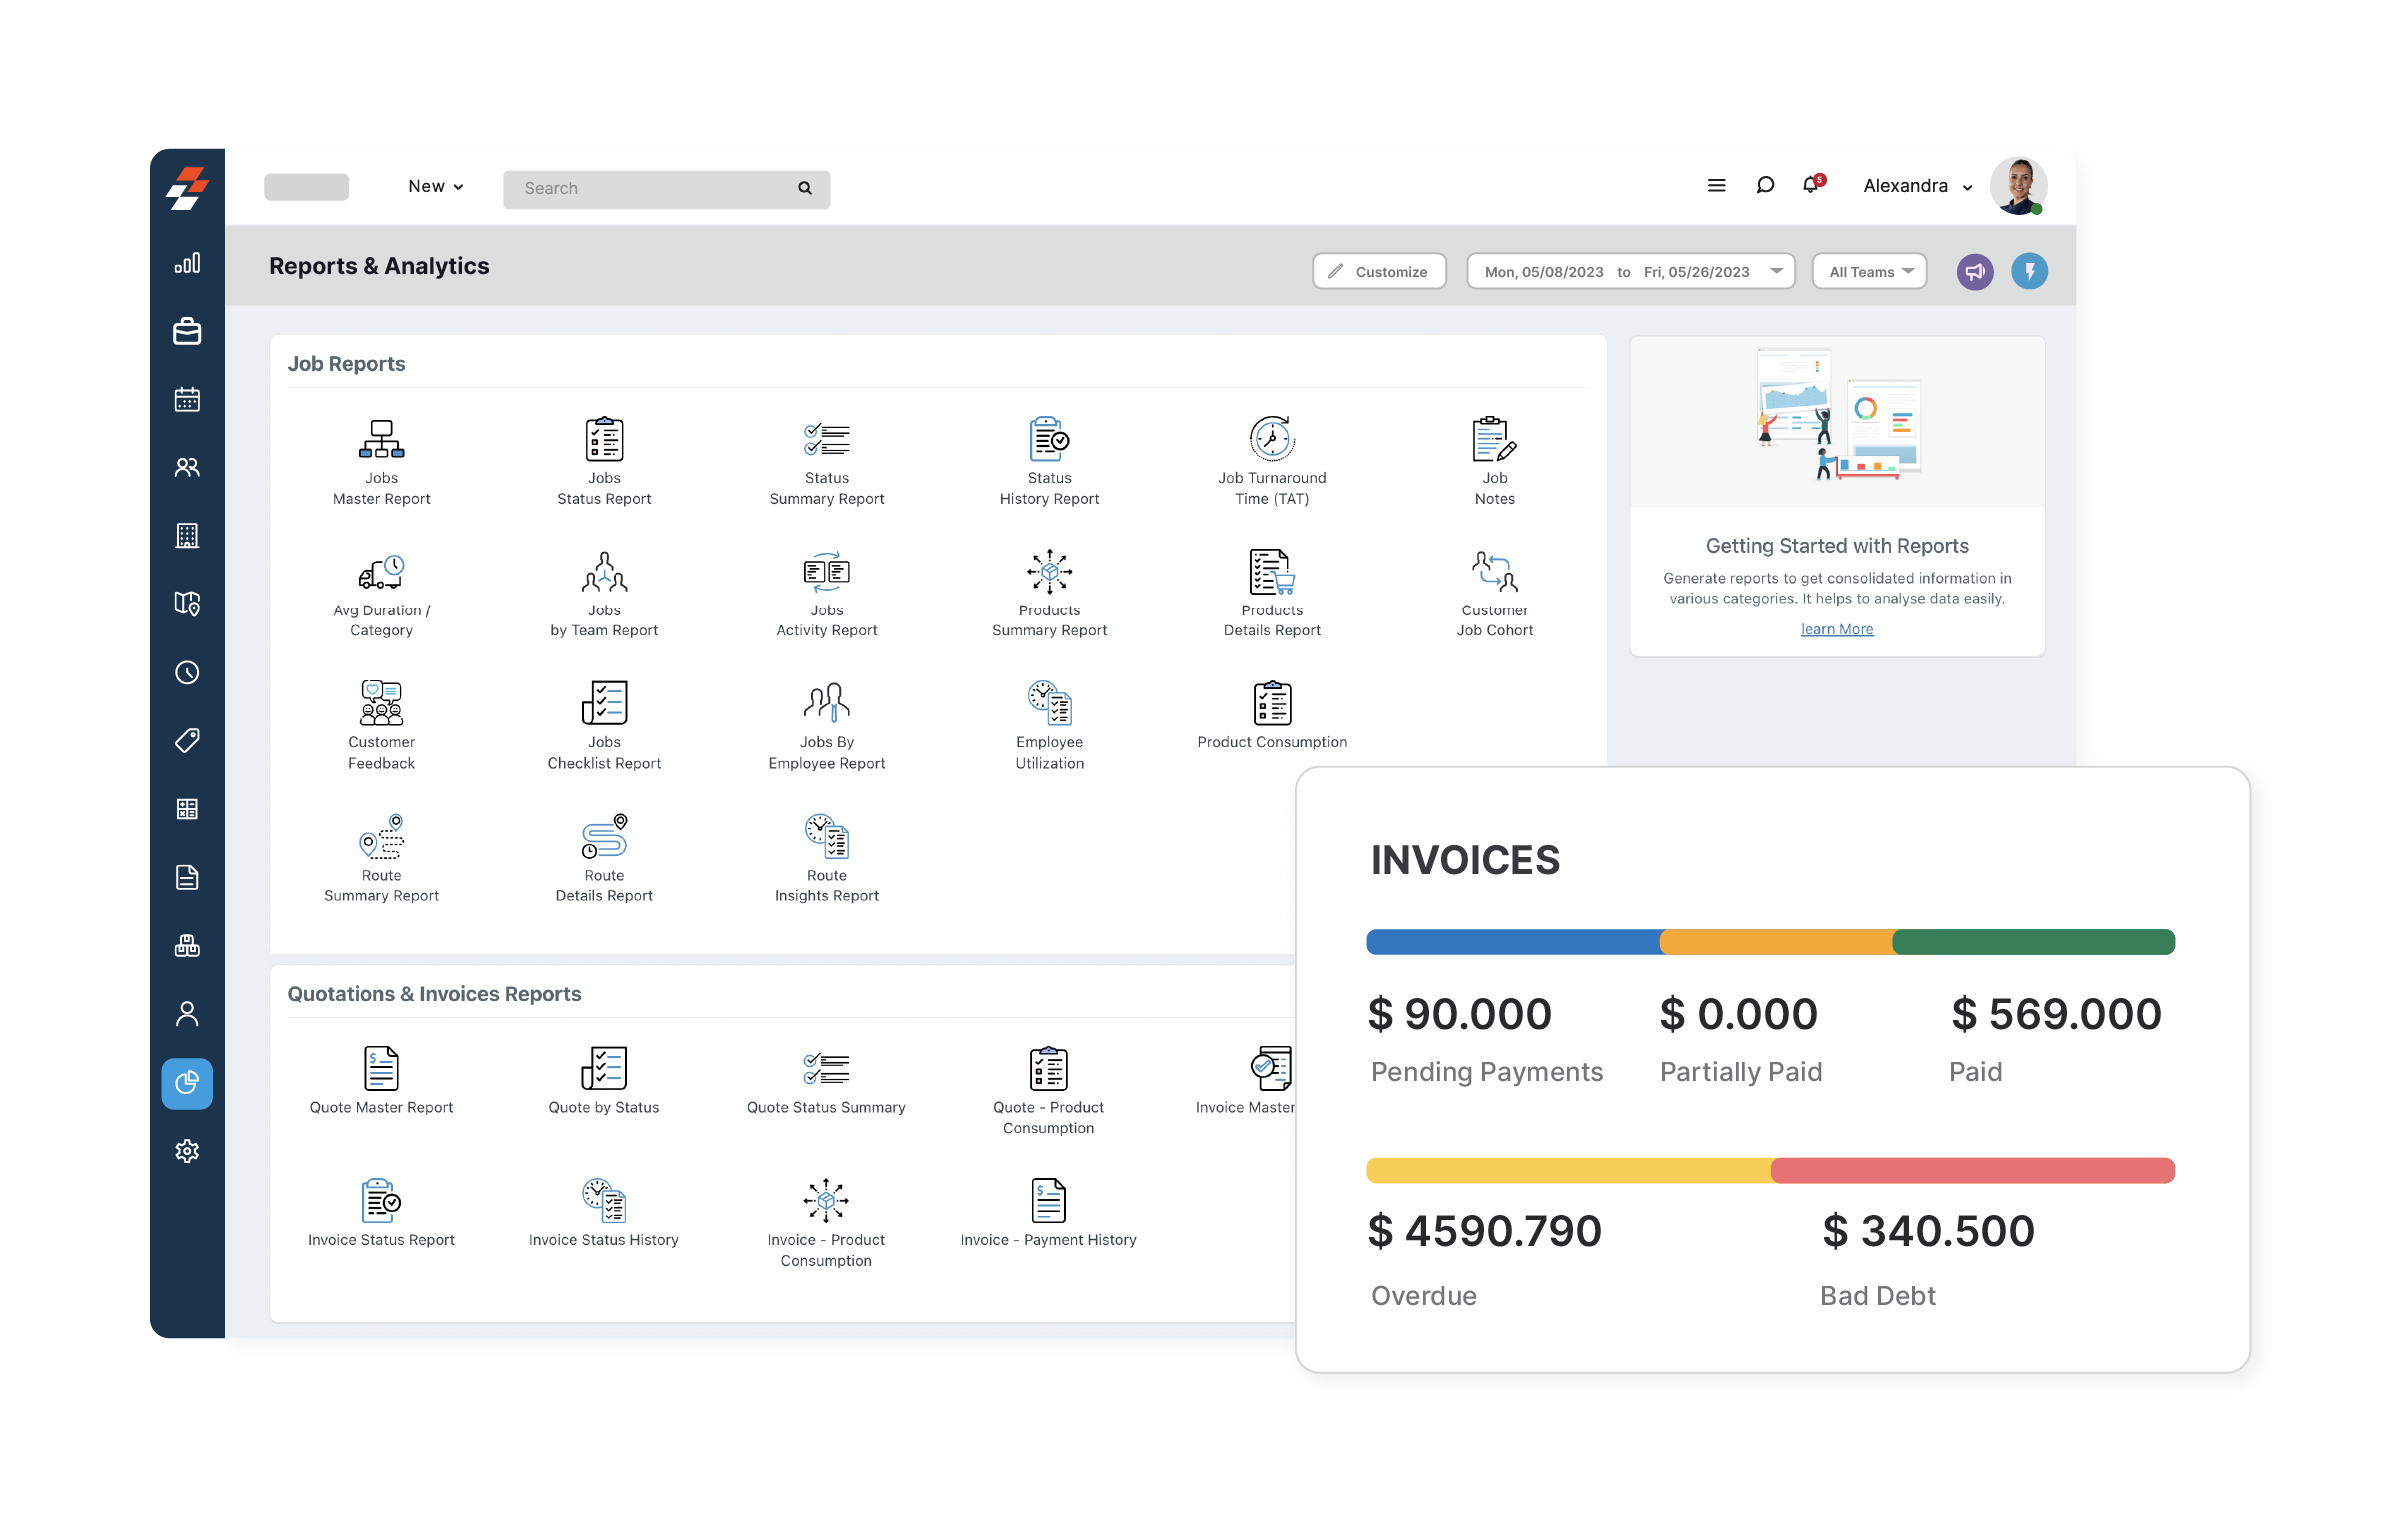Select the reports pie chart sidebar item
Viewport: 2401px width, 1522px height.
[187, 1083]
